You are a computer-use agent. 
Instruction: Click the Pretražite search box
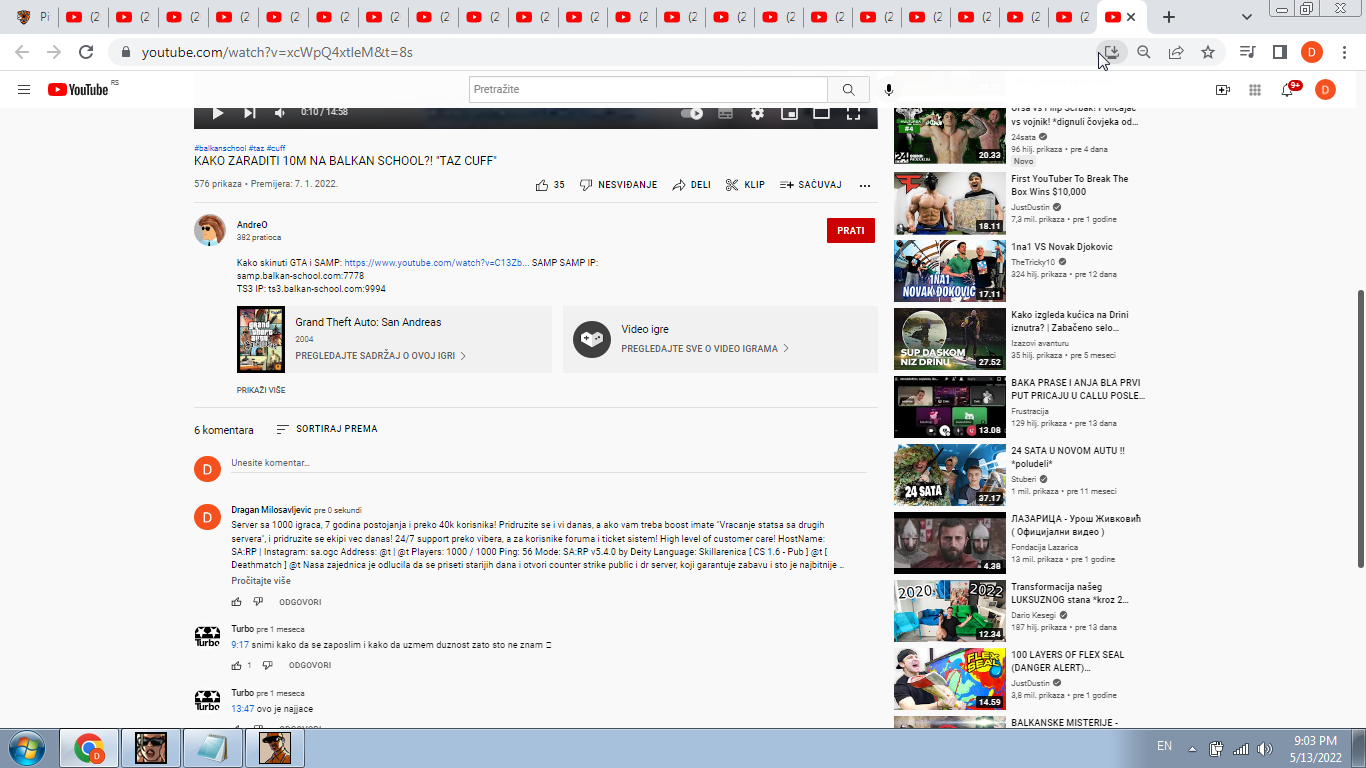(648, 90)
